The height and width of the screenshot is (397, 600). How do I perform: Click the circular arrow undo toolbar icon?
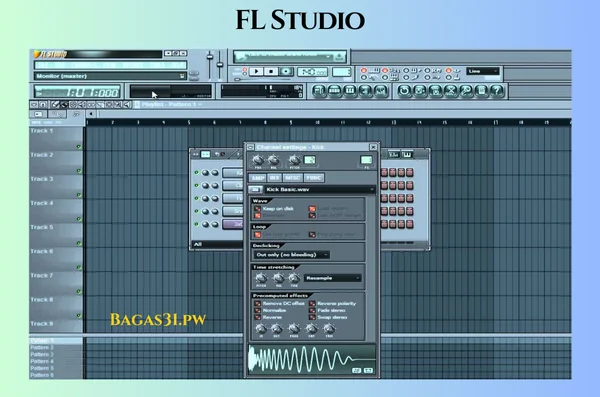point(404,91)
